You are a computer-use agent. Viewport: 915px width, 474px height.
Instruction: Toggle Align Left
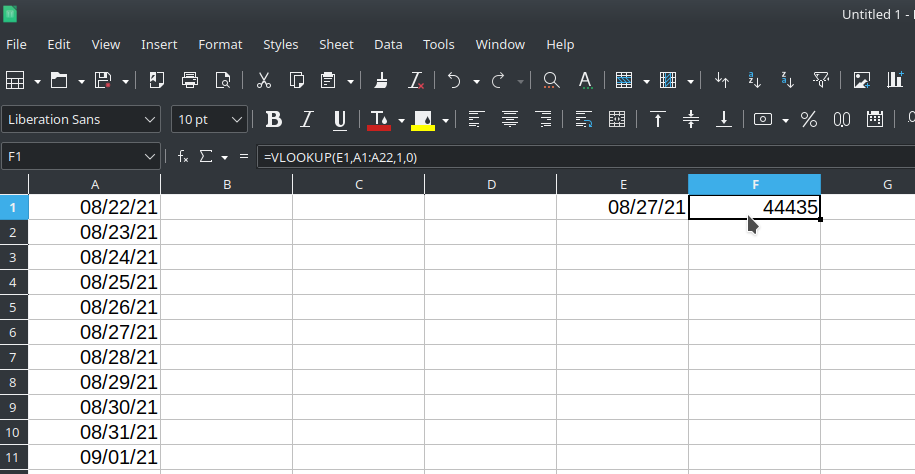477,119
